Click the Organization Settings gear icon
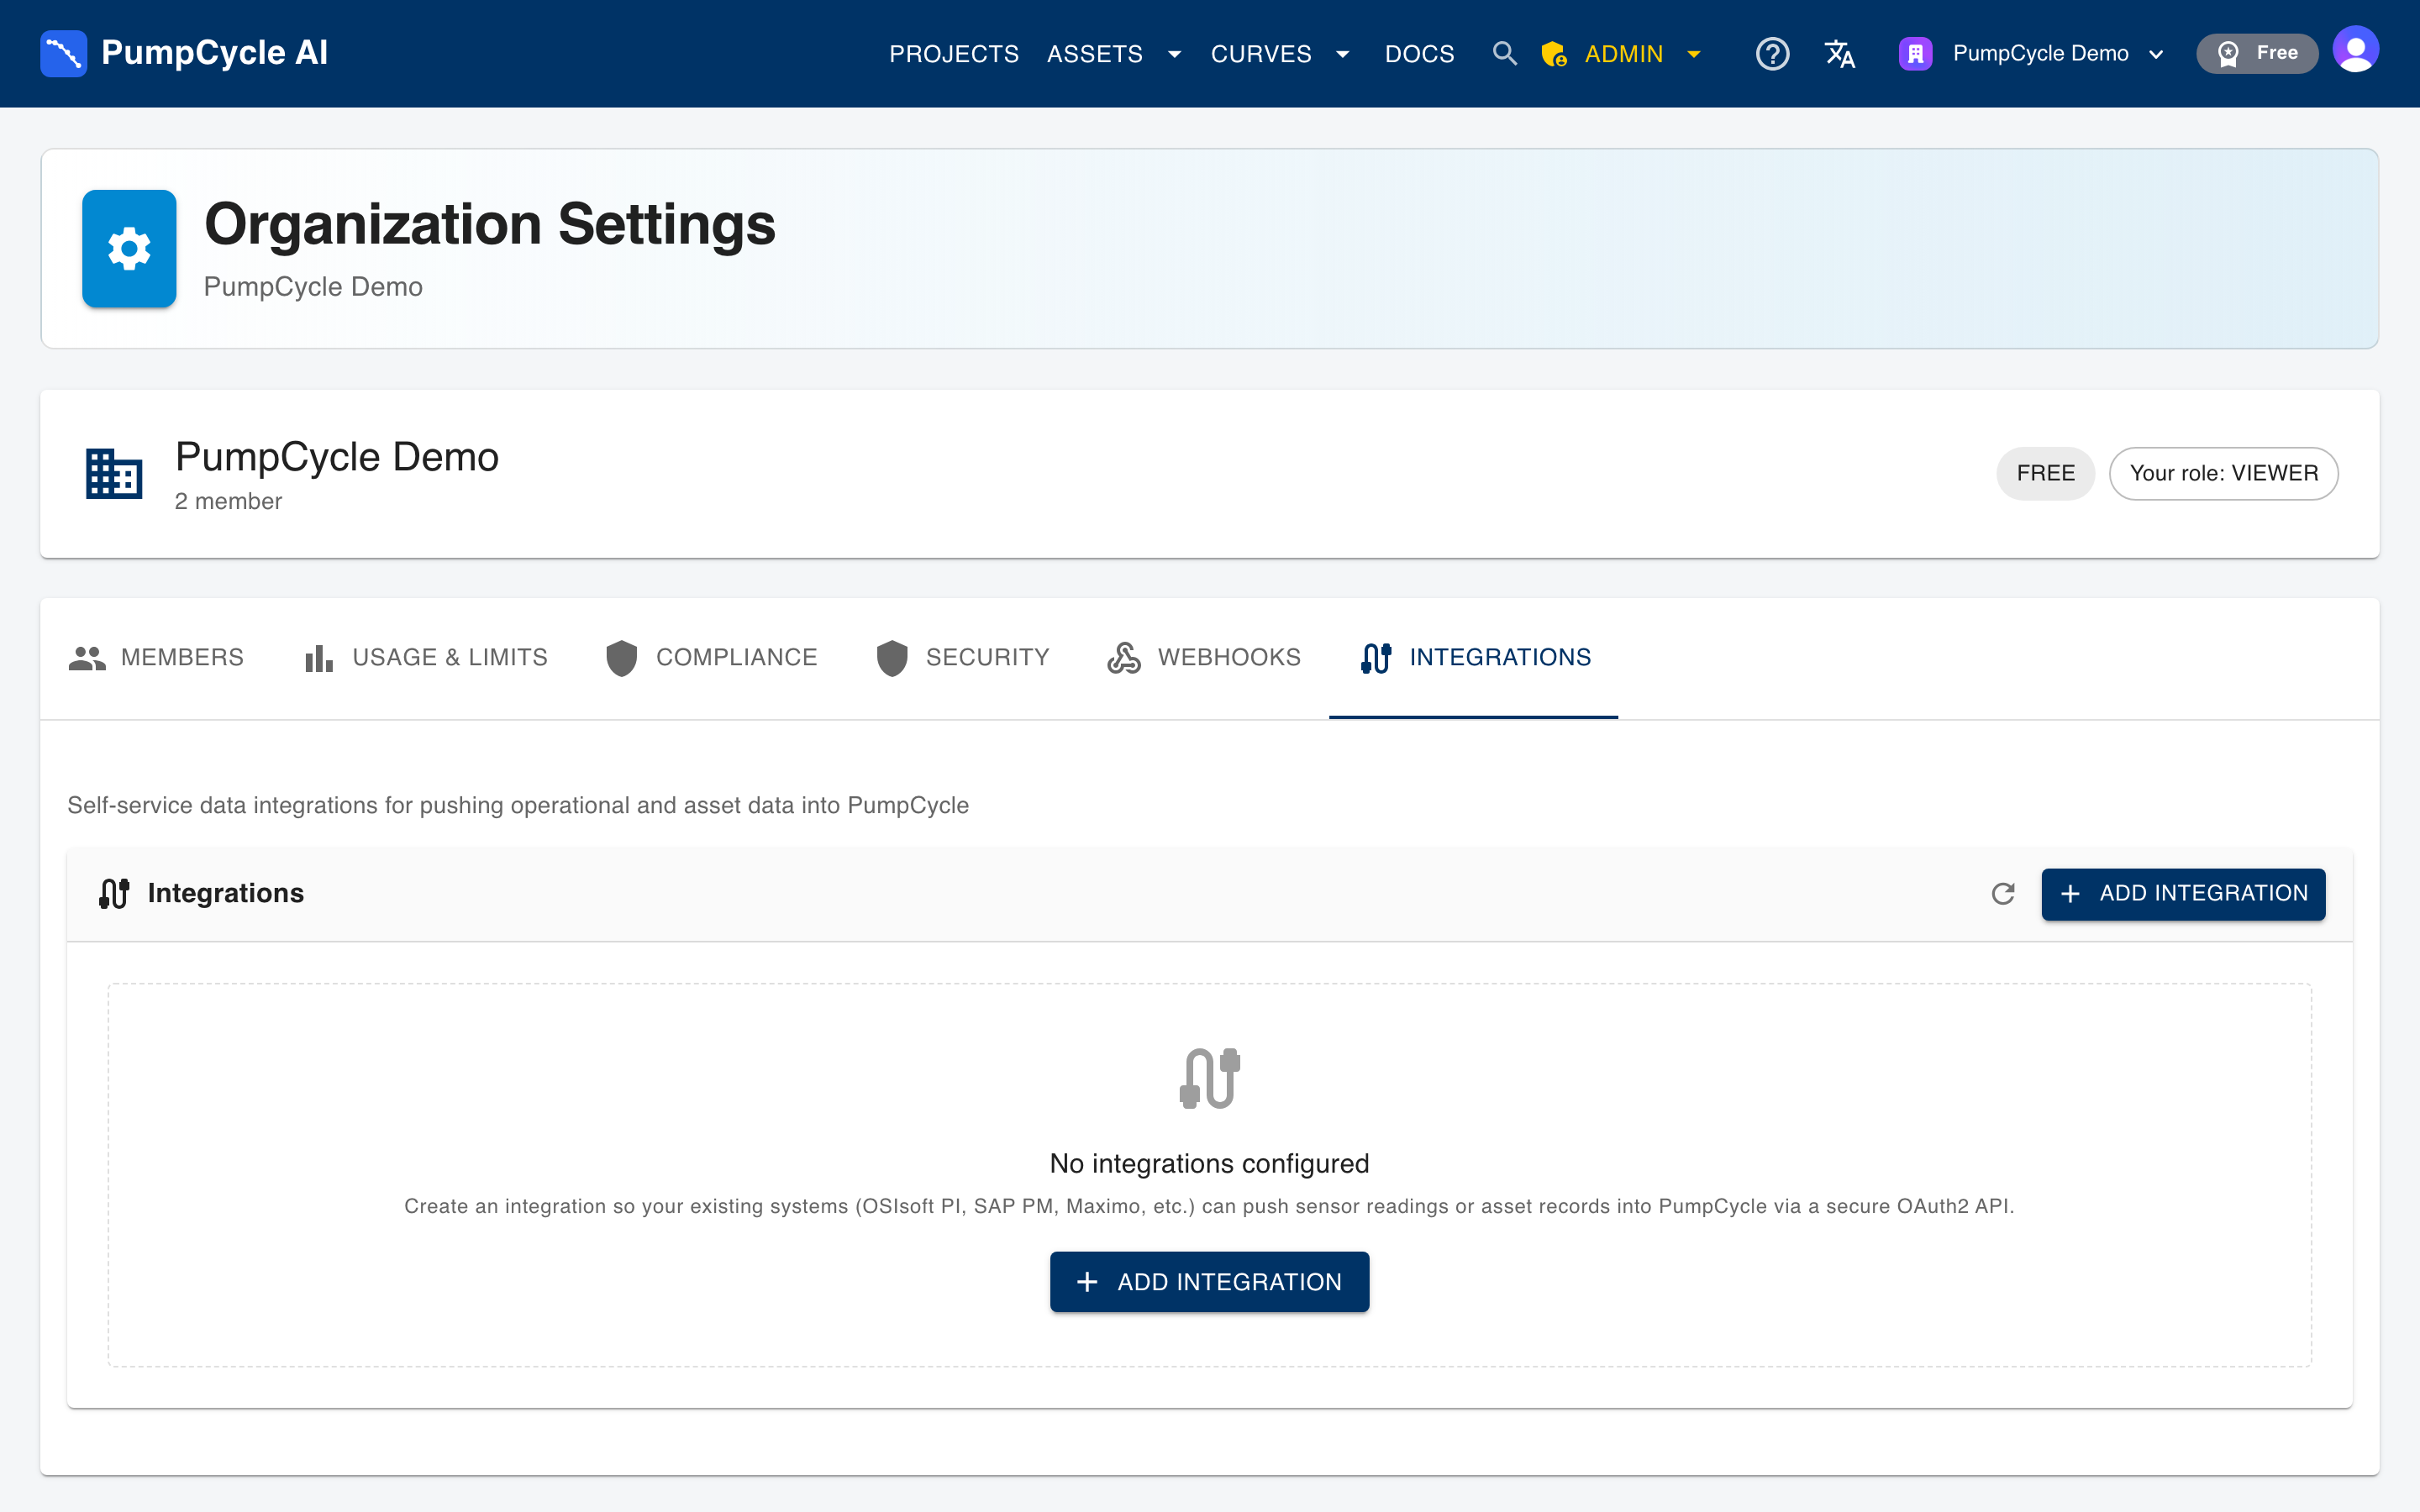 pyautogui.click(x=129, y=248)
